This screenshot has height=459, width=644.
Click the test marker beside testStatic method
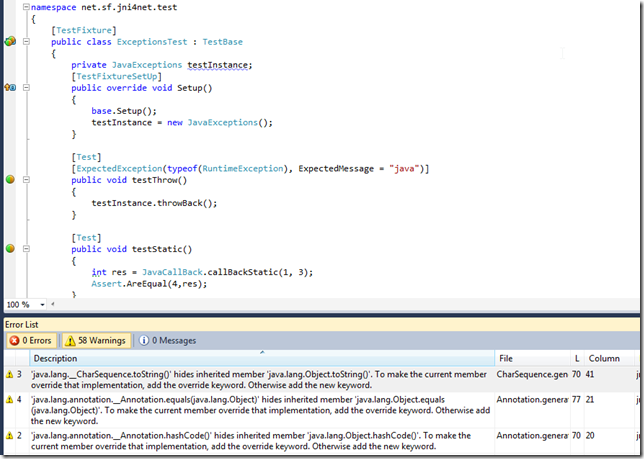10,247
